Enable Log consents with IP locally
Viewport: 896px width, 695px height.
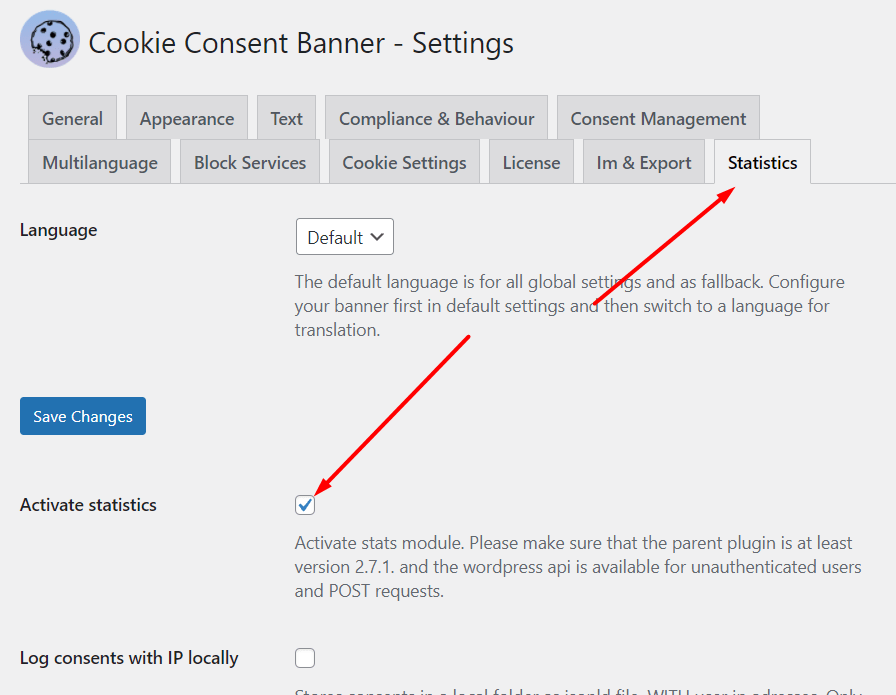[305, 658]
